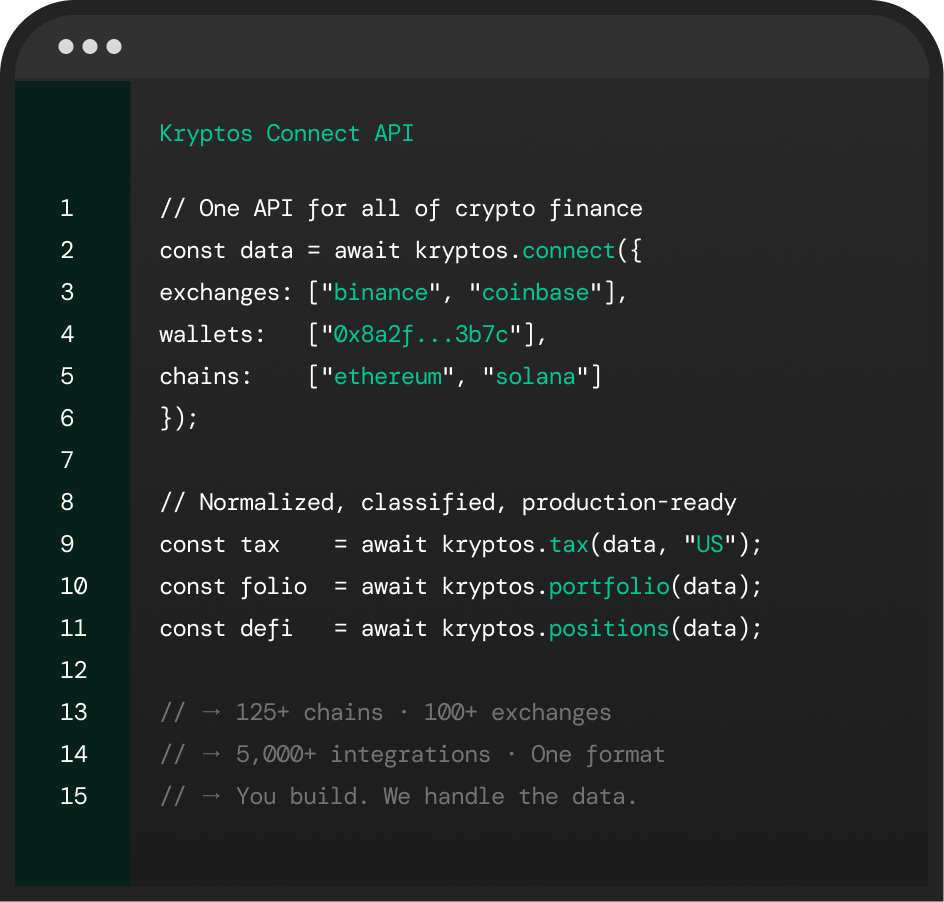
Task: Click 'const tax' declaration
Action: (220, 545)
